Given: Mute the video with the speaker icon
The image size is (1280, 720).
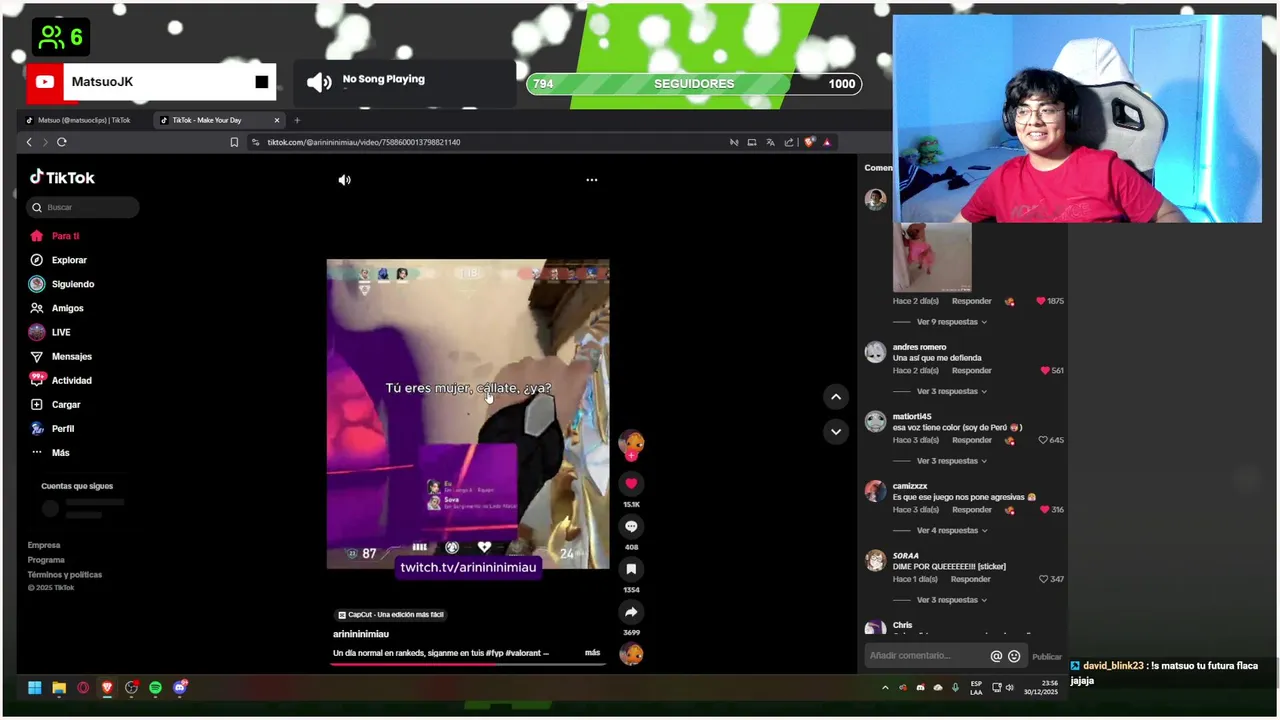Looking at the screenshot, I should tap(344, 180).
